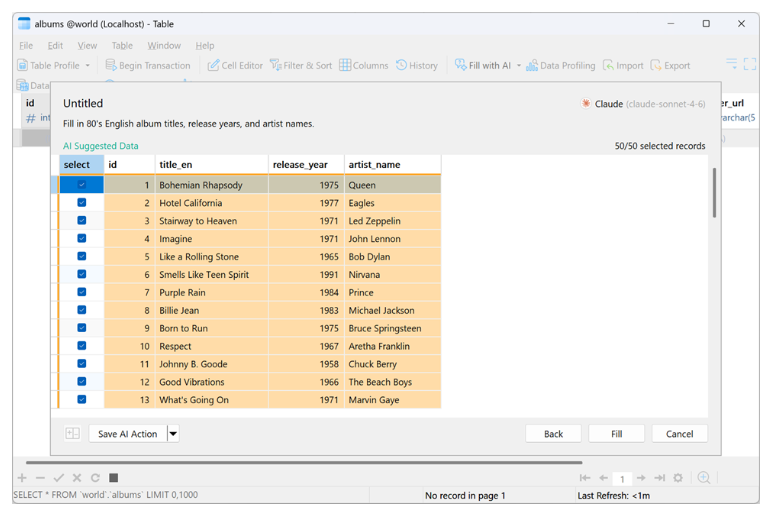Screen dimensions: 768x506
Task: Open the Help menu
Action: pos(205,46)
